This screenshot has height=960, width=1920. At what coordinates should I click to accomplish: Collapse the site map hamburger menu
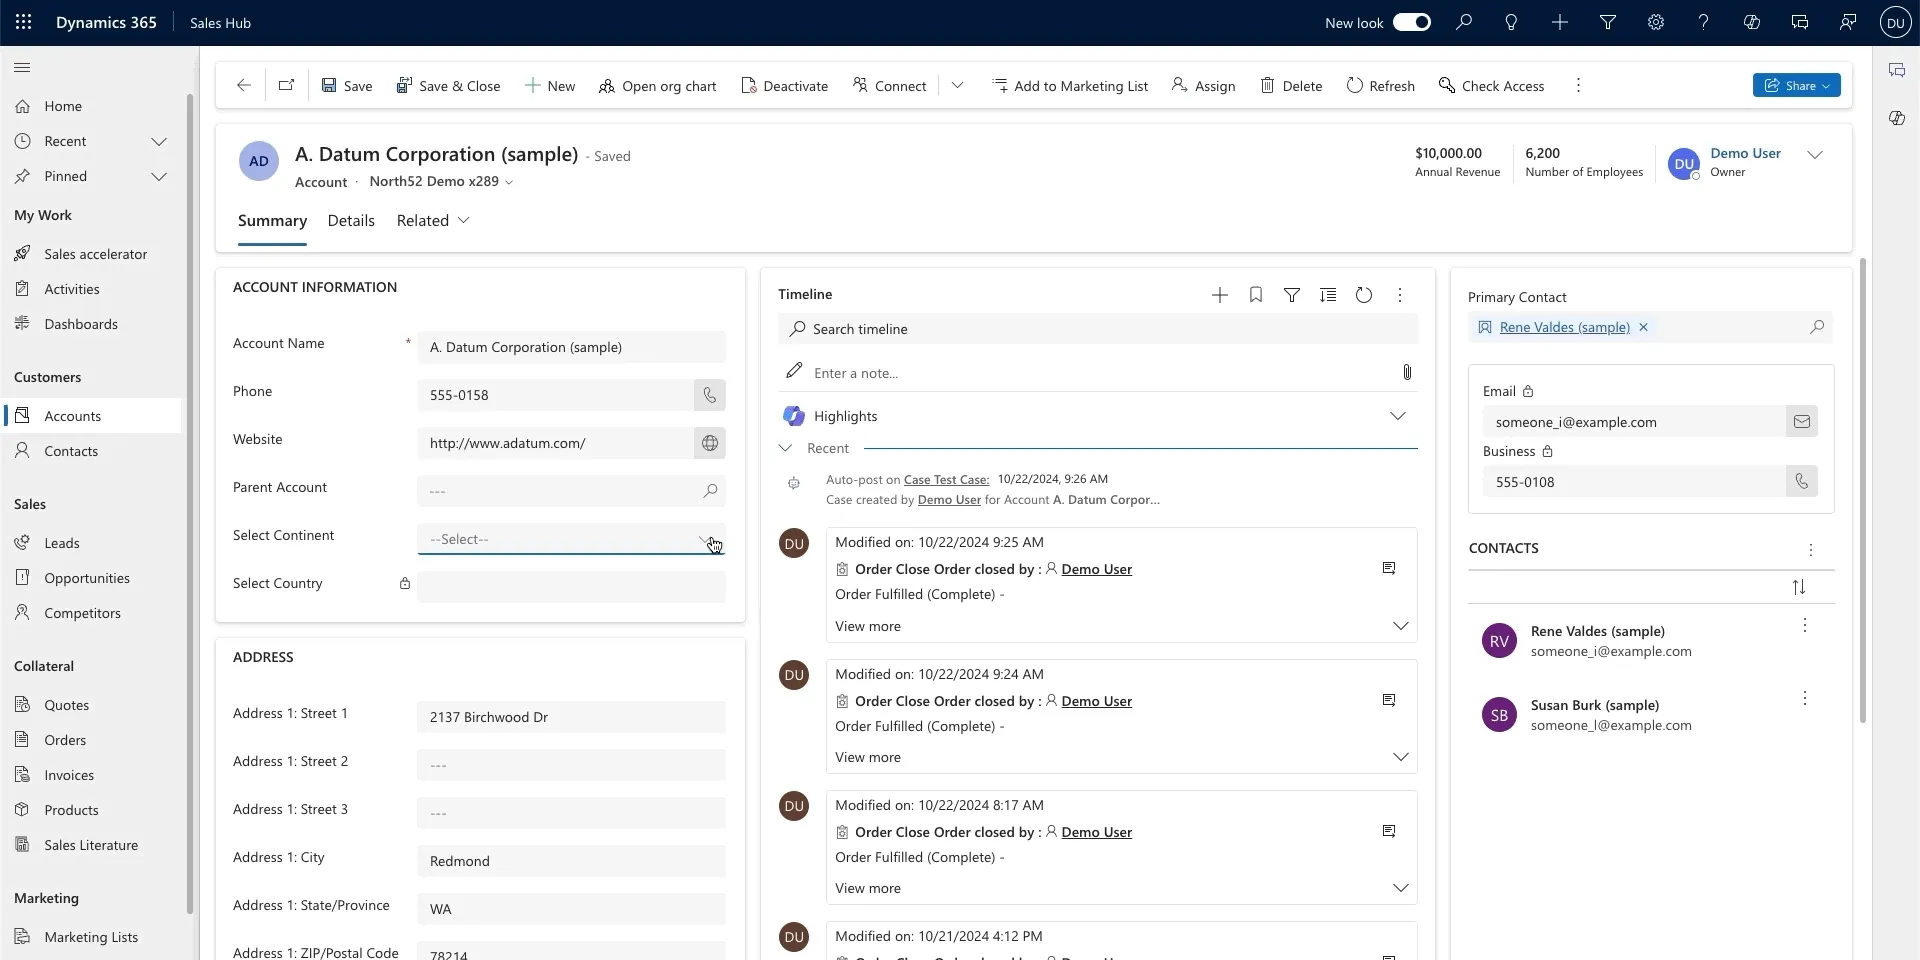22,68
